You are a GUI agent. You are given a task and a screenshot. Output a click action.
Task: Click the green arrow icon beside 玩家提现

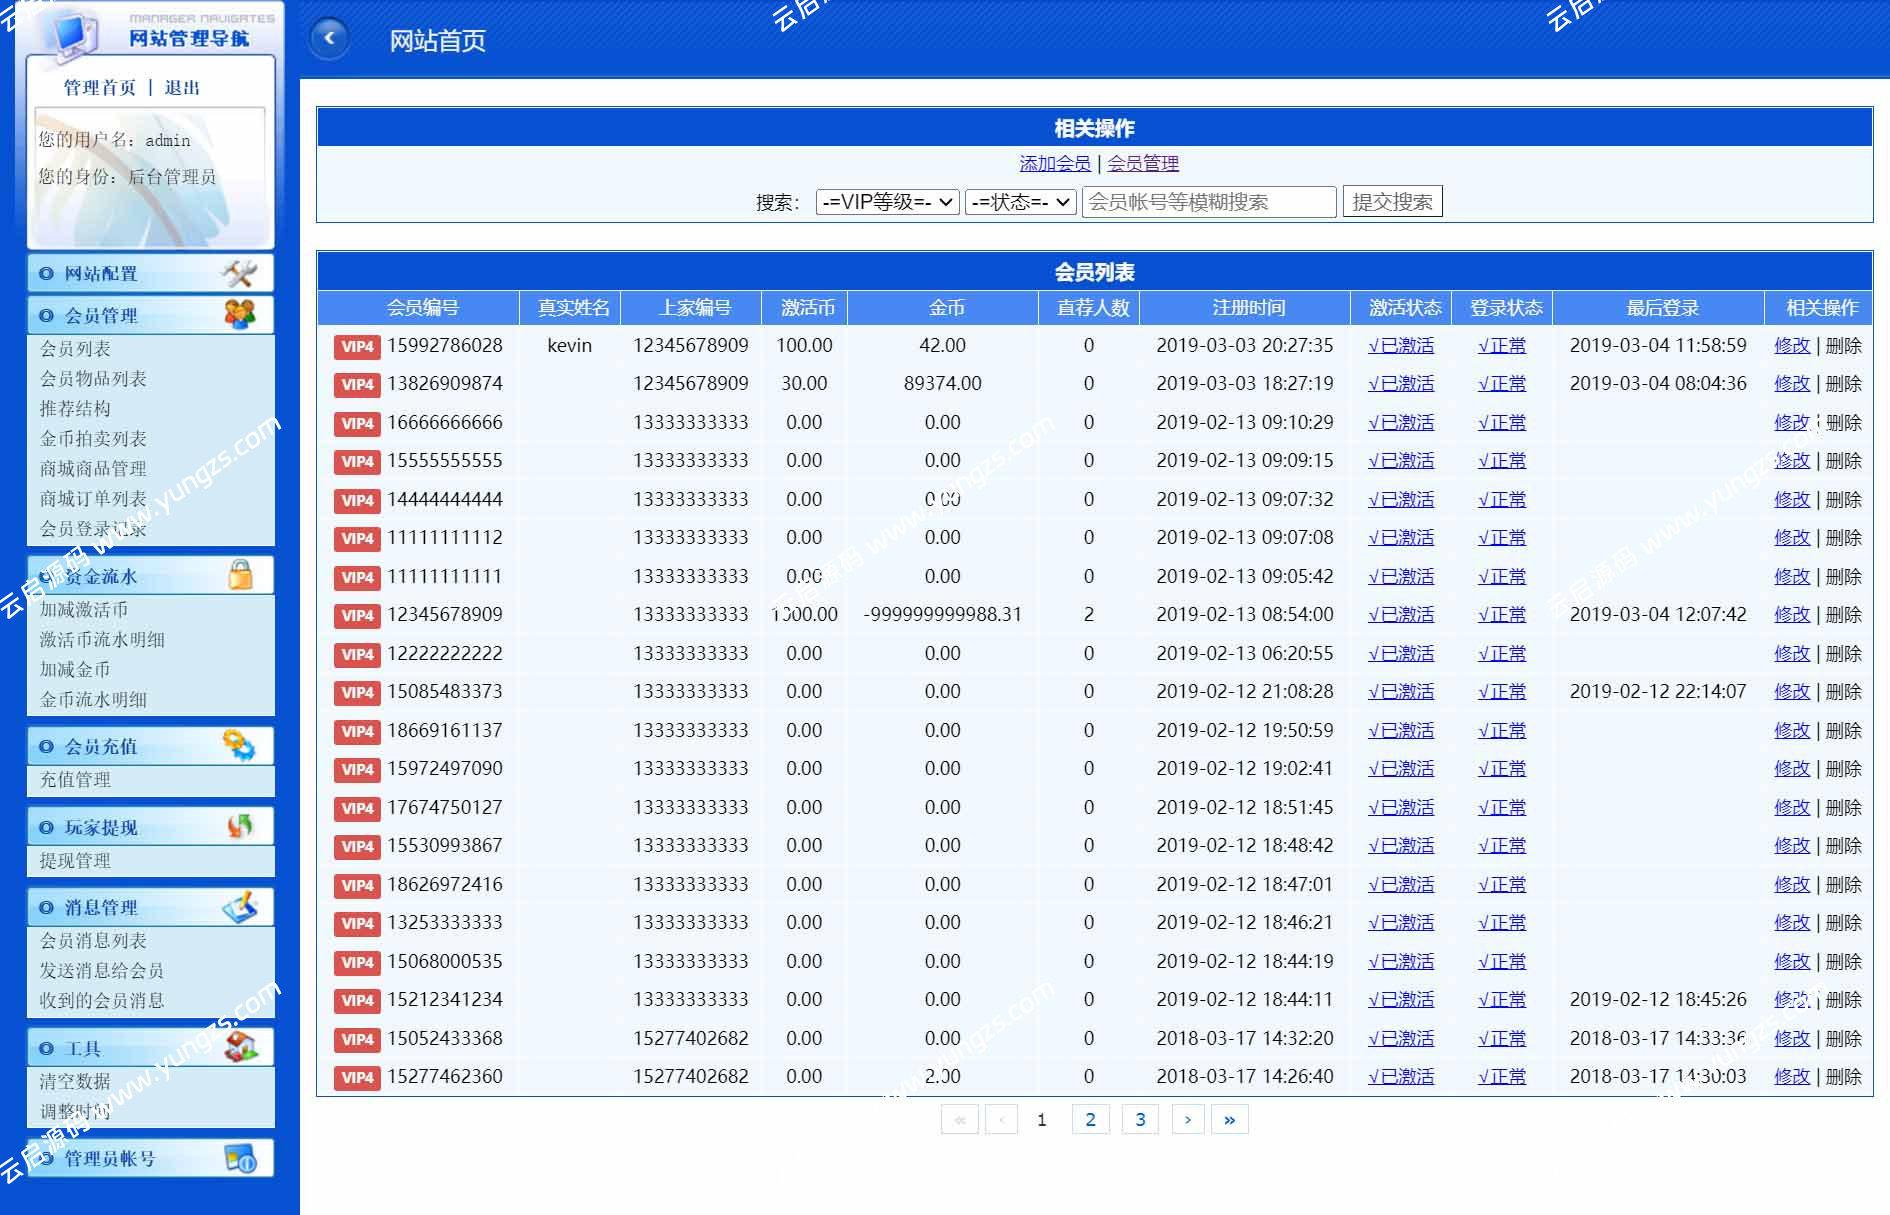click(x=240, y=825)
